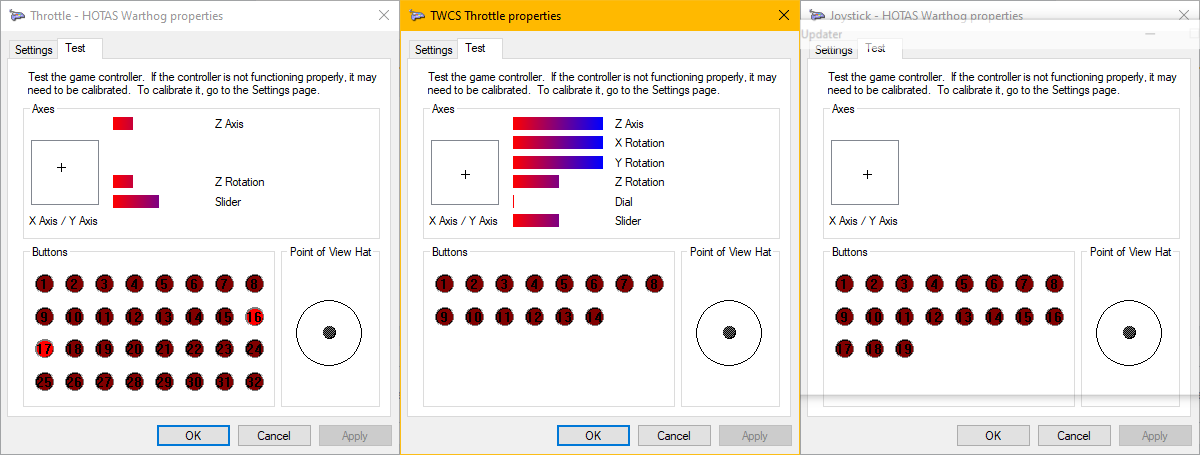Click lit button 17 in Warthog Throttle window
1200x455 pixels.
pos(44,349)
